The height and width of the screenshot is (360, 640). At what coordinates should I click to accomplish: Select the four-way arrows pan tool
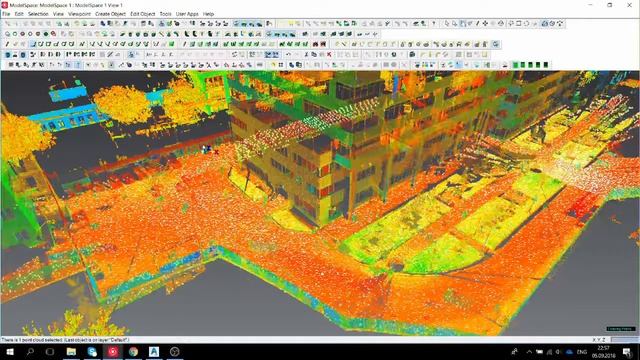485,24
